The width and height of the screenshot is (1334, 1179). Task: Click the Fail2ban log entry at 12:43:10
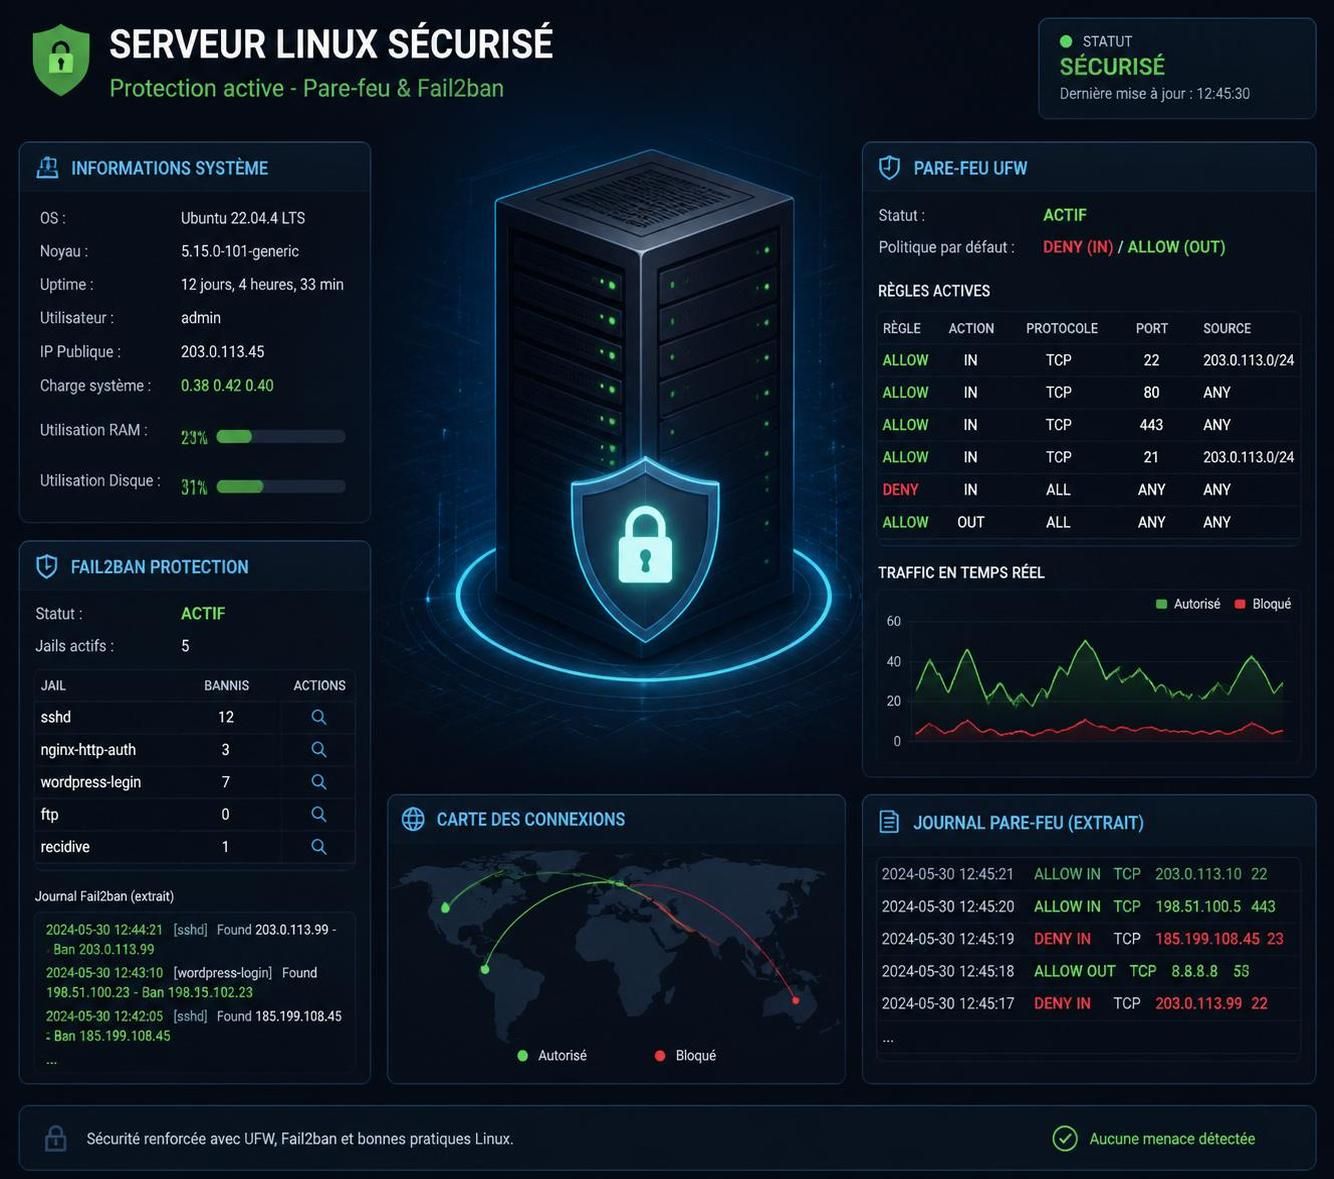coord(182,982)
